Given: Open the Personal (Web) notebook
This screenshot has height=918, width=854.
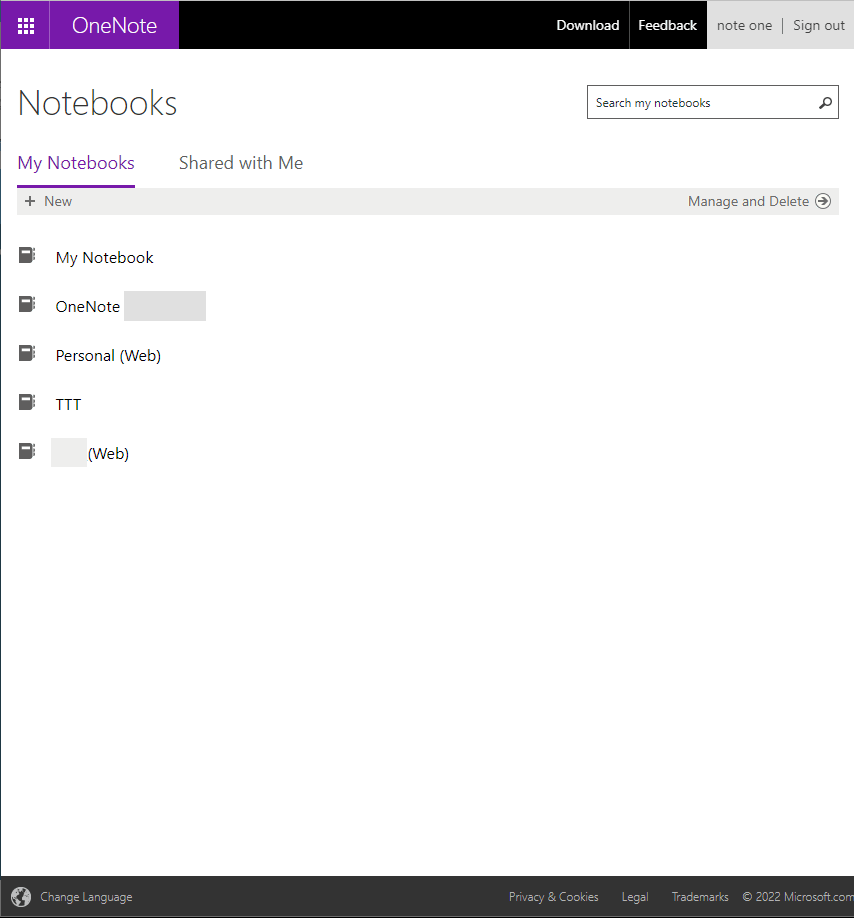Looking at the screenshot, I should tap(108, 356).
